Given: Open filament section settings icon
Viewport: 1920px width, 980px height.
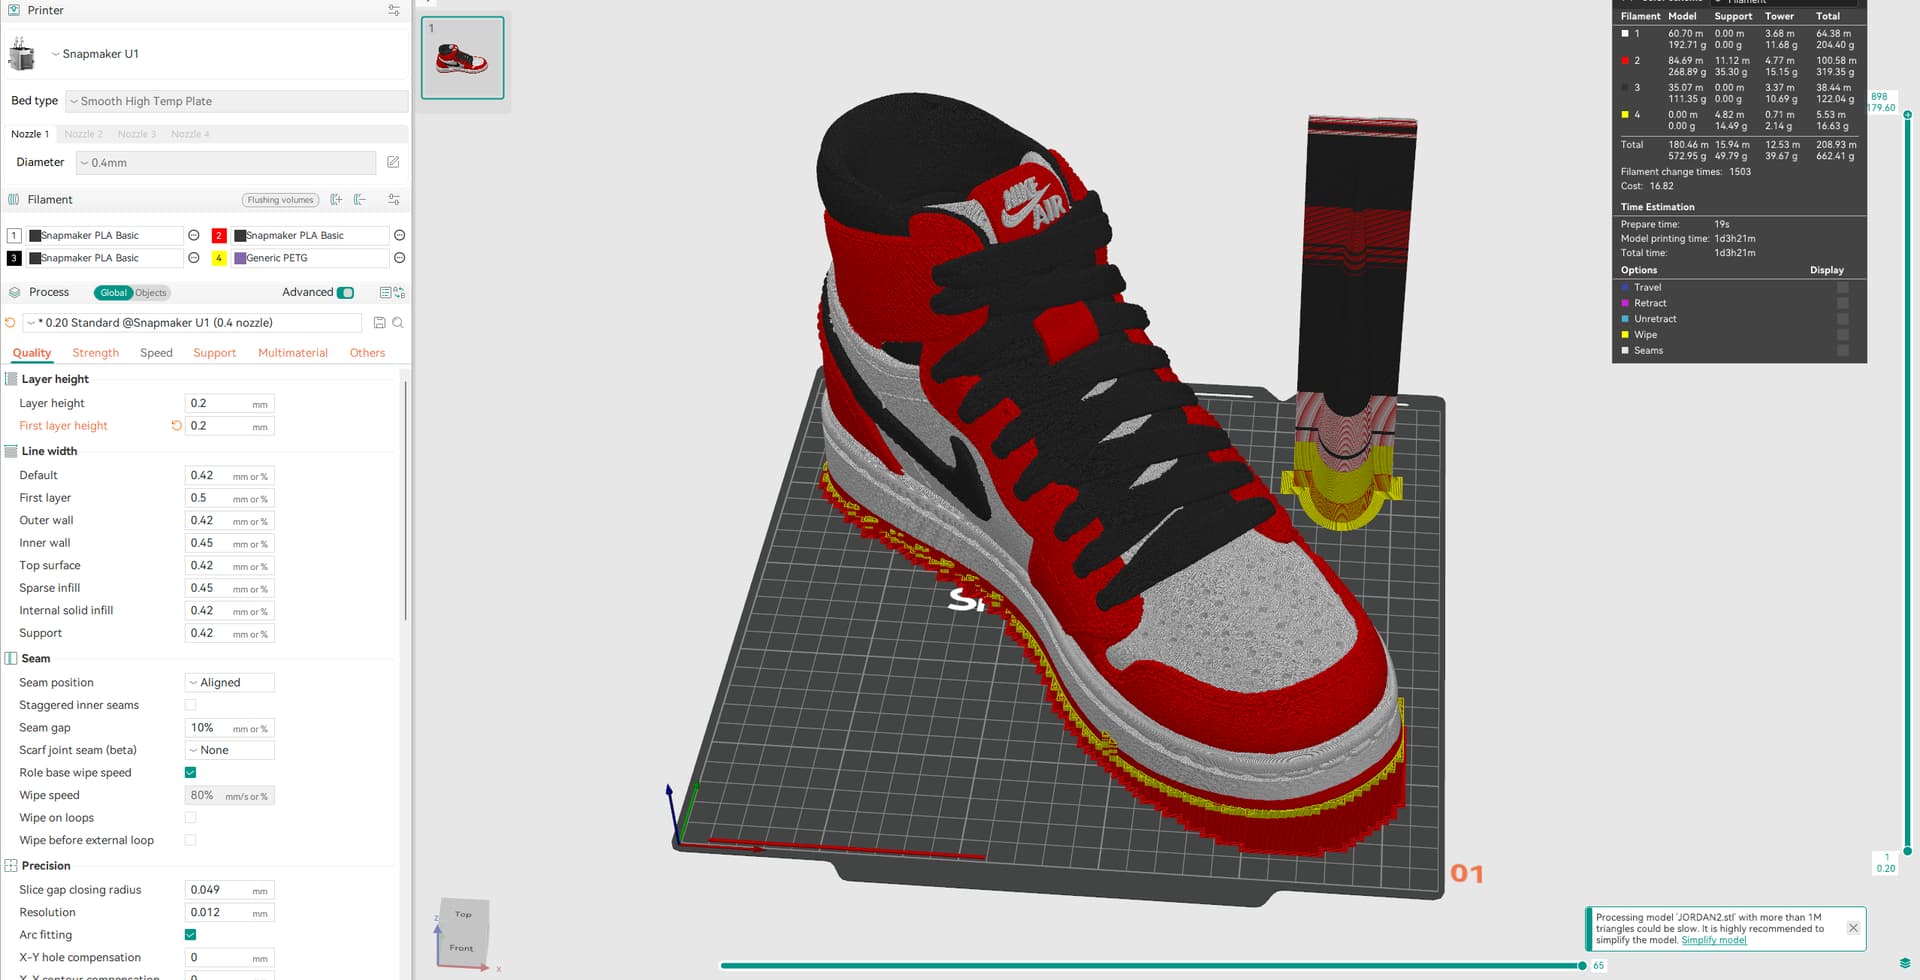Looking at the screenshot, I should pos(394,200).
